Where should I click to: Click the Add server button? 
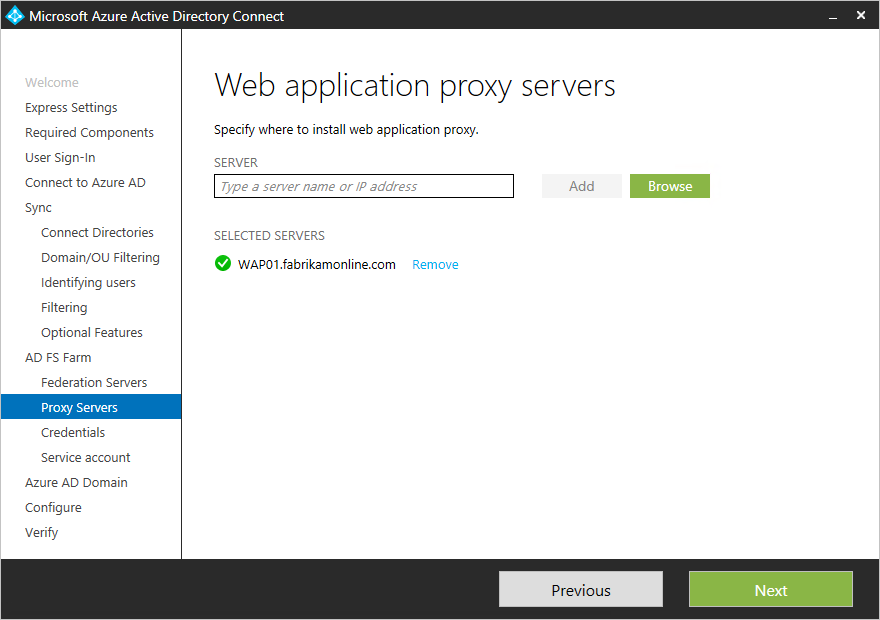[x=581, y=186]
